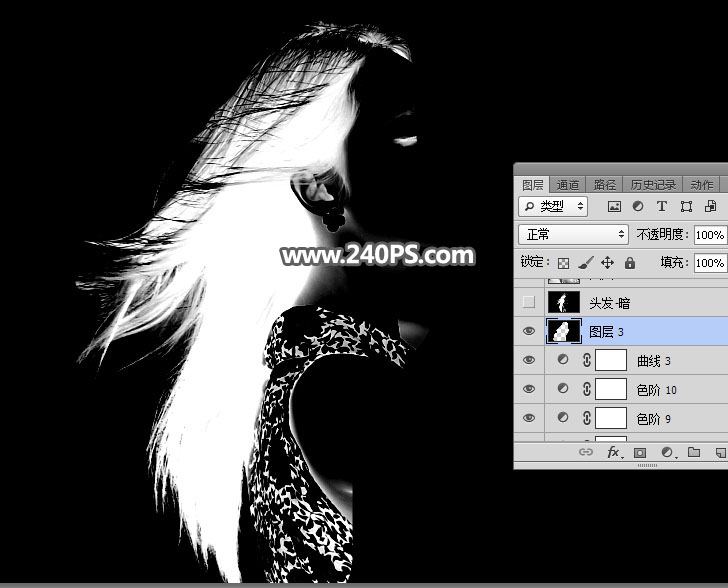Open new adjustment layer menu

pyautogui.click(x=667, y=452)
